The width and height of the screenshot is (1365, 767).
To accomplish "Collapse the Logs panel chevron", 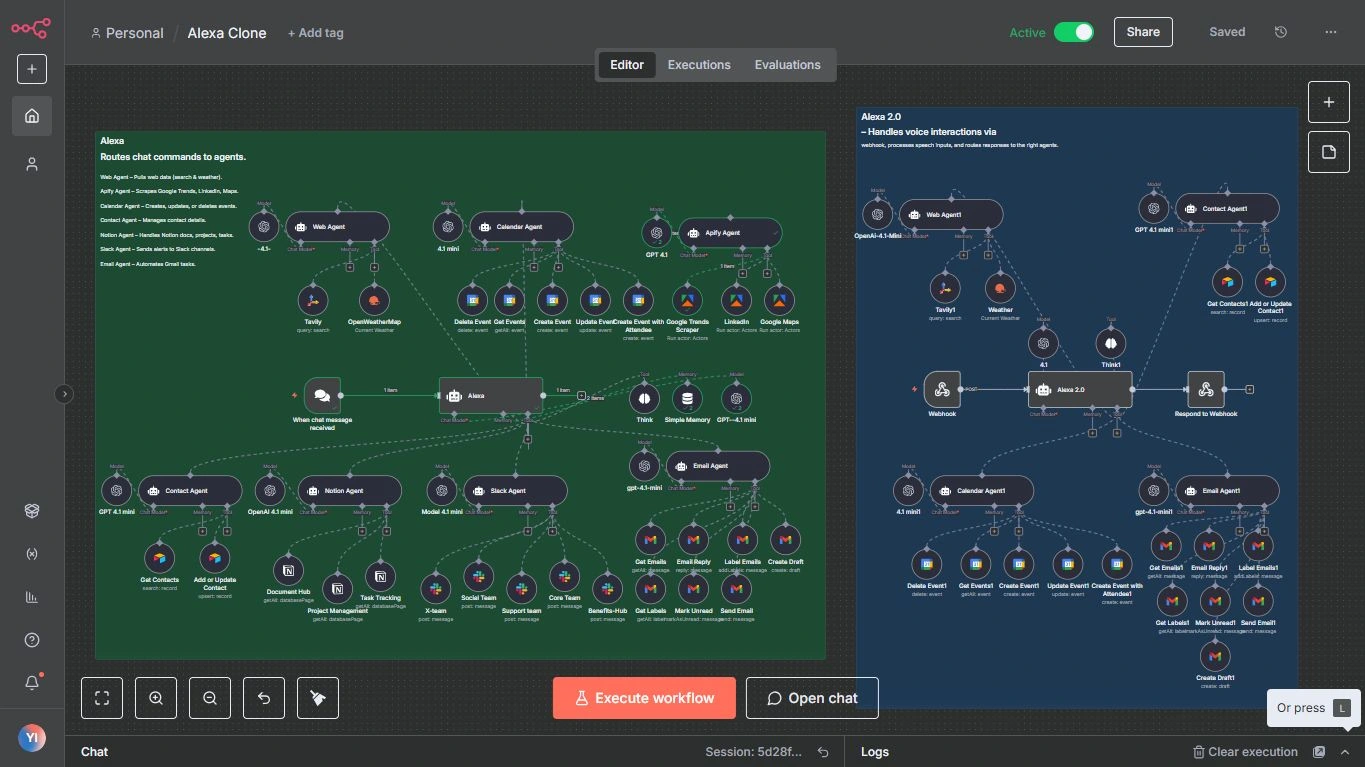I will click(x=1345, y=752).
